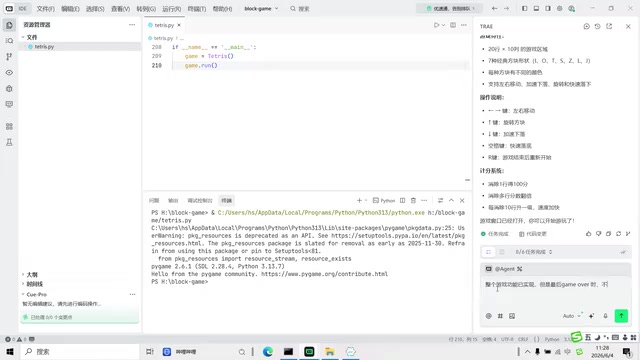Expand the 6/6 tasks completed list
Screen dimensions: 640x360
coord(534,252)
